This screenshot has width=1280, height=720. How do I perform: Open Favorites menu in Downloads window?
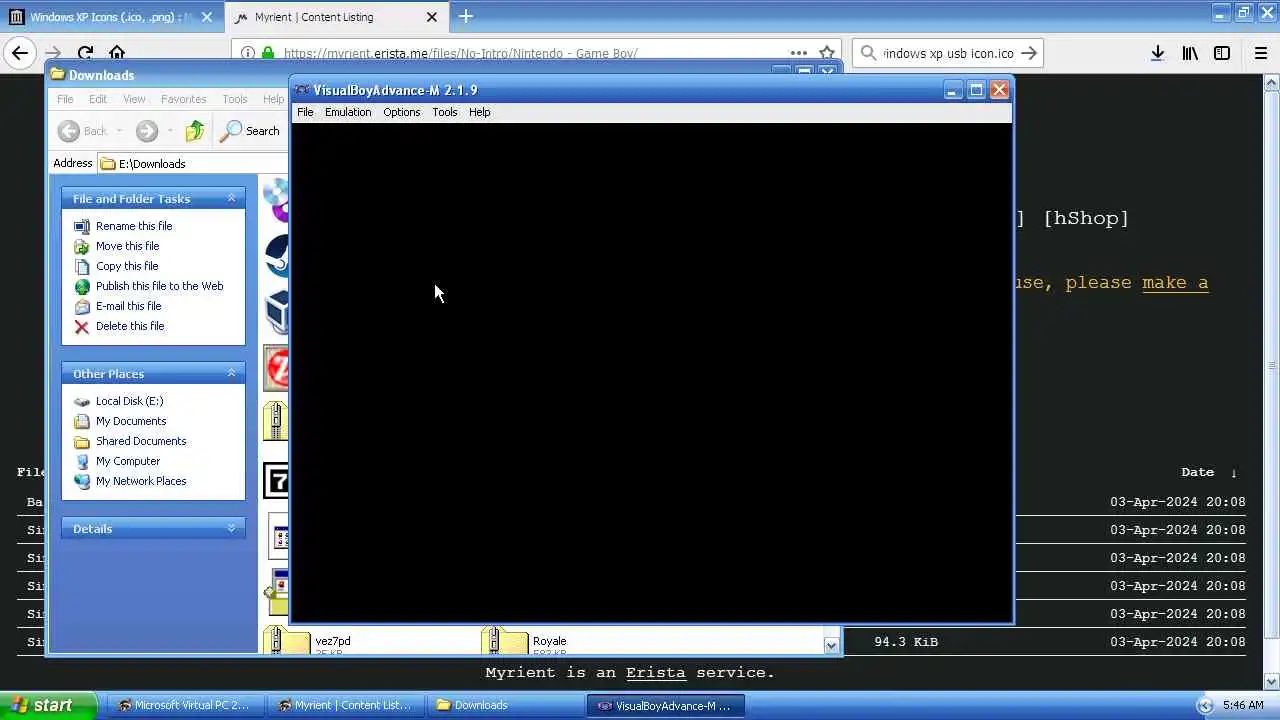click(183, 99)
